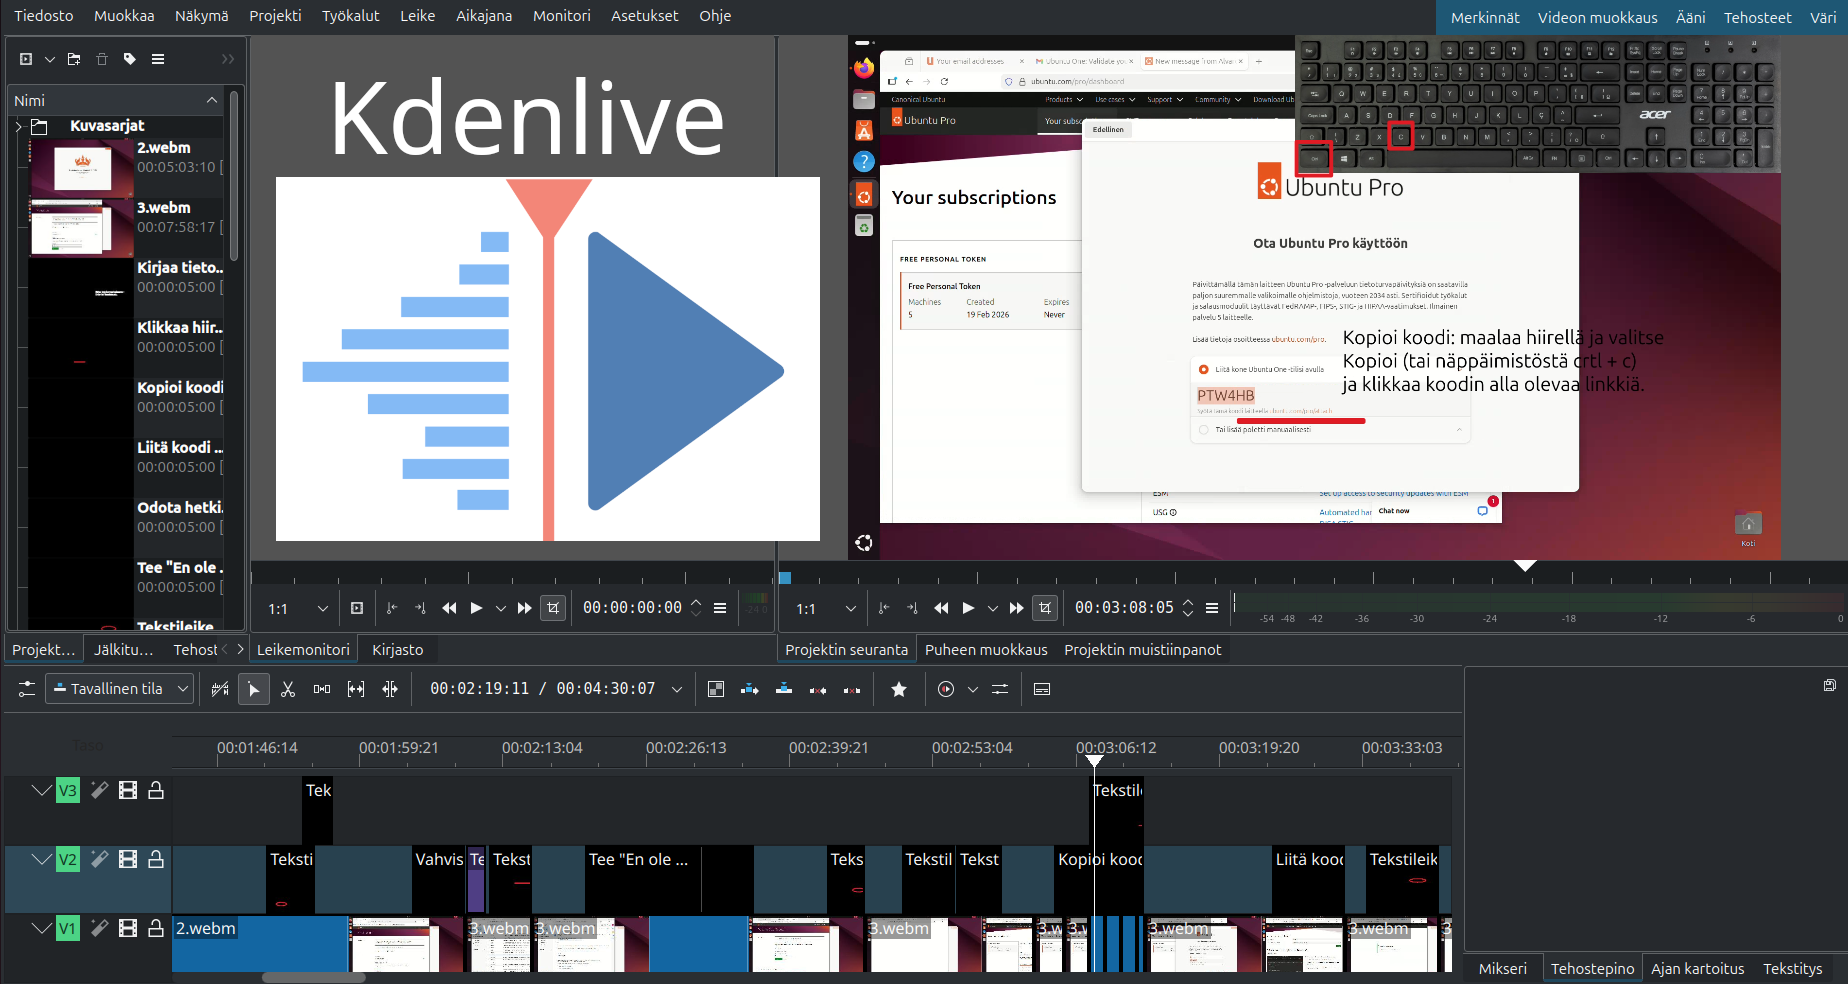Overwrite clip zone in timeline

[784, 689]
